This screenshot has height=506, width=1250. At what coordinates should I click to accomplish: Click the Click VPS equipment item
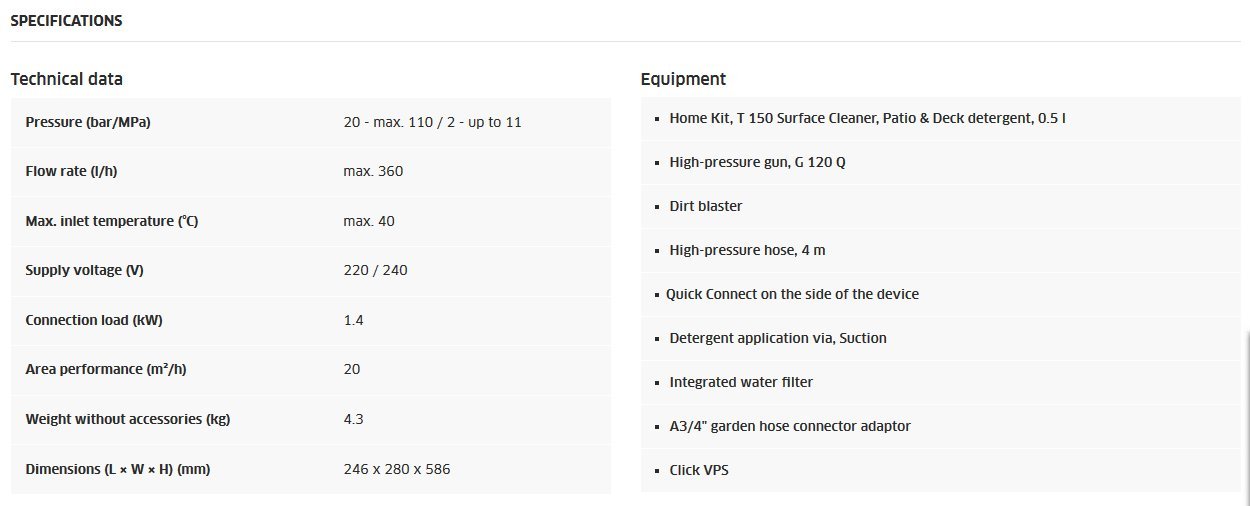(699, 470)
